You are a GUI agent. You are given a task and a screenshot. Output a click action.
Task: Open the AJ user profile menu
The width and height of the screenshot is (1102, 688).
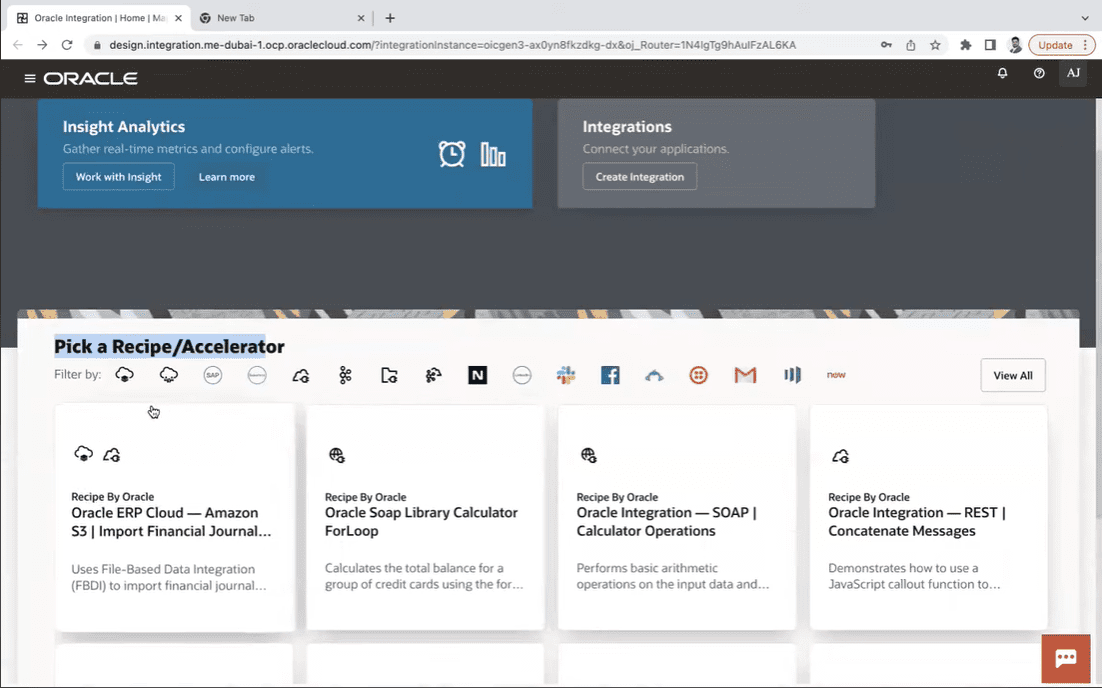(1073, 73)
